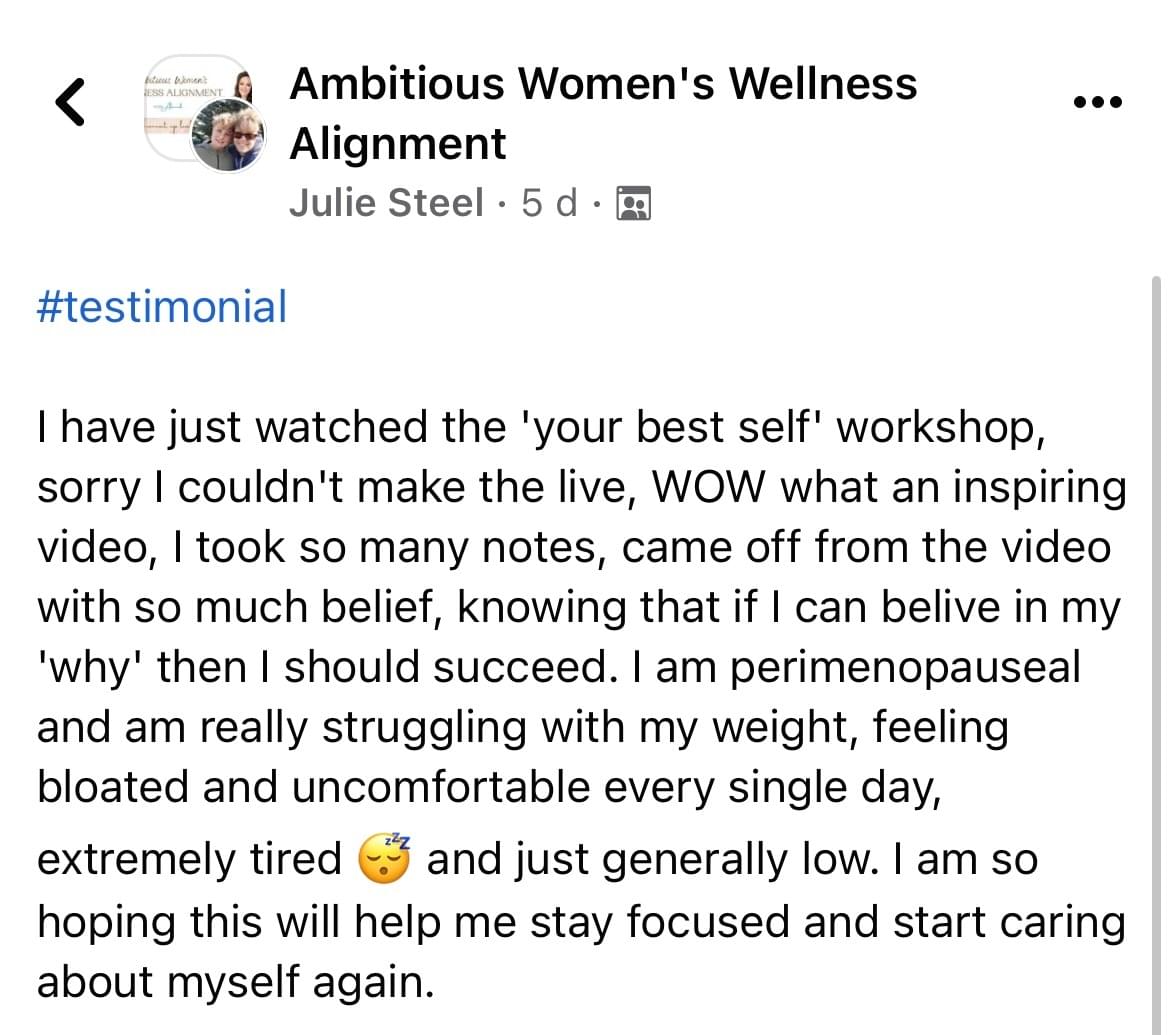The height and width of the screenshot is (1035, 1170).
Task: Open the #testimonial hashtag
Action: point(162,306)
